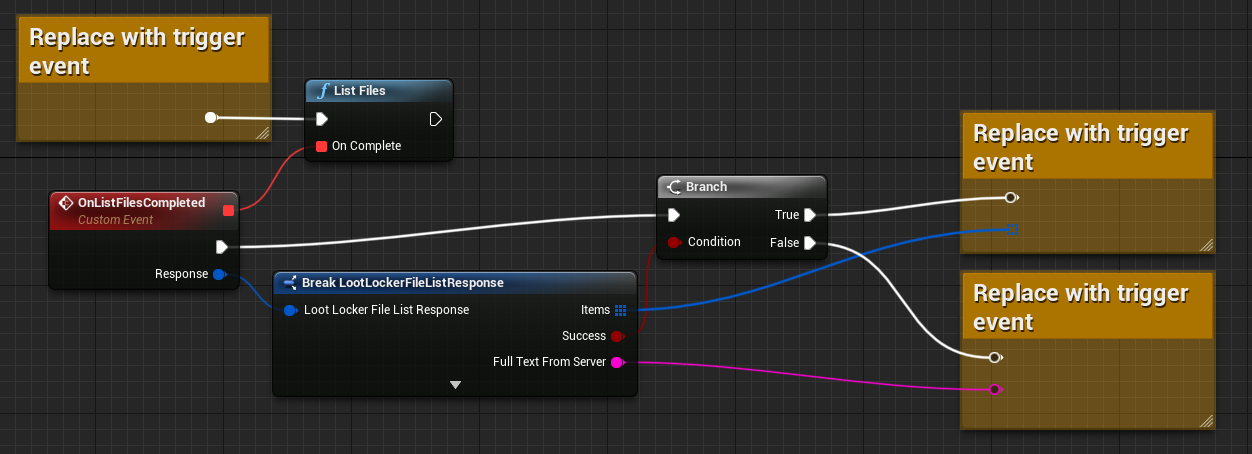
Task: Click the List Files input execution pin
Action: coord(321,119)
